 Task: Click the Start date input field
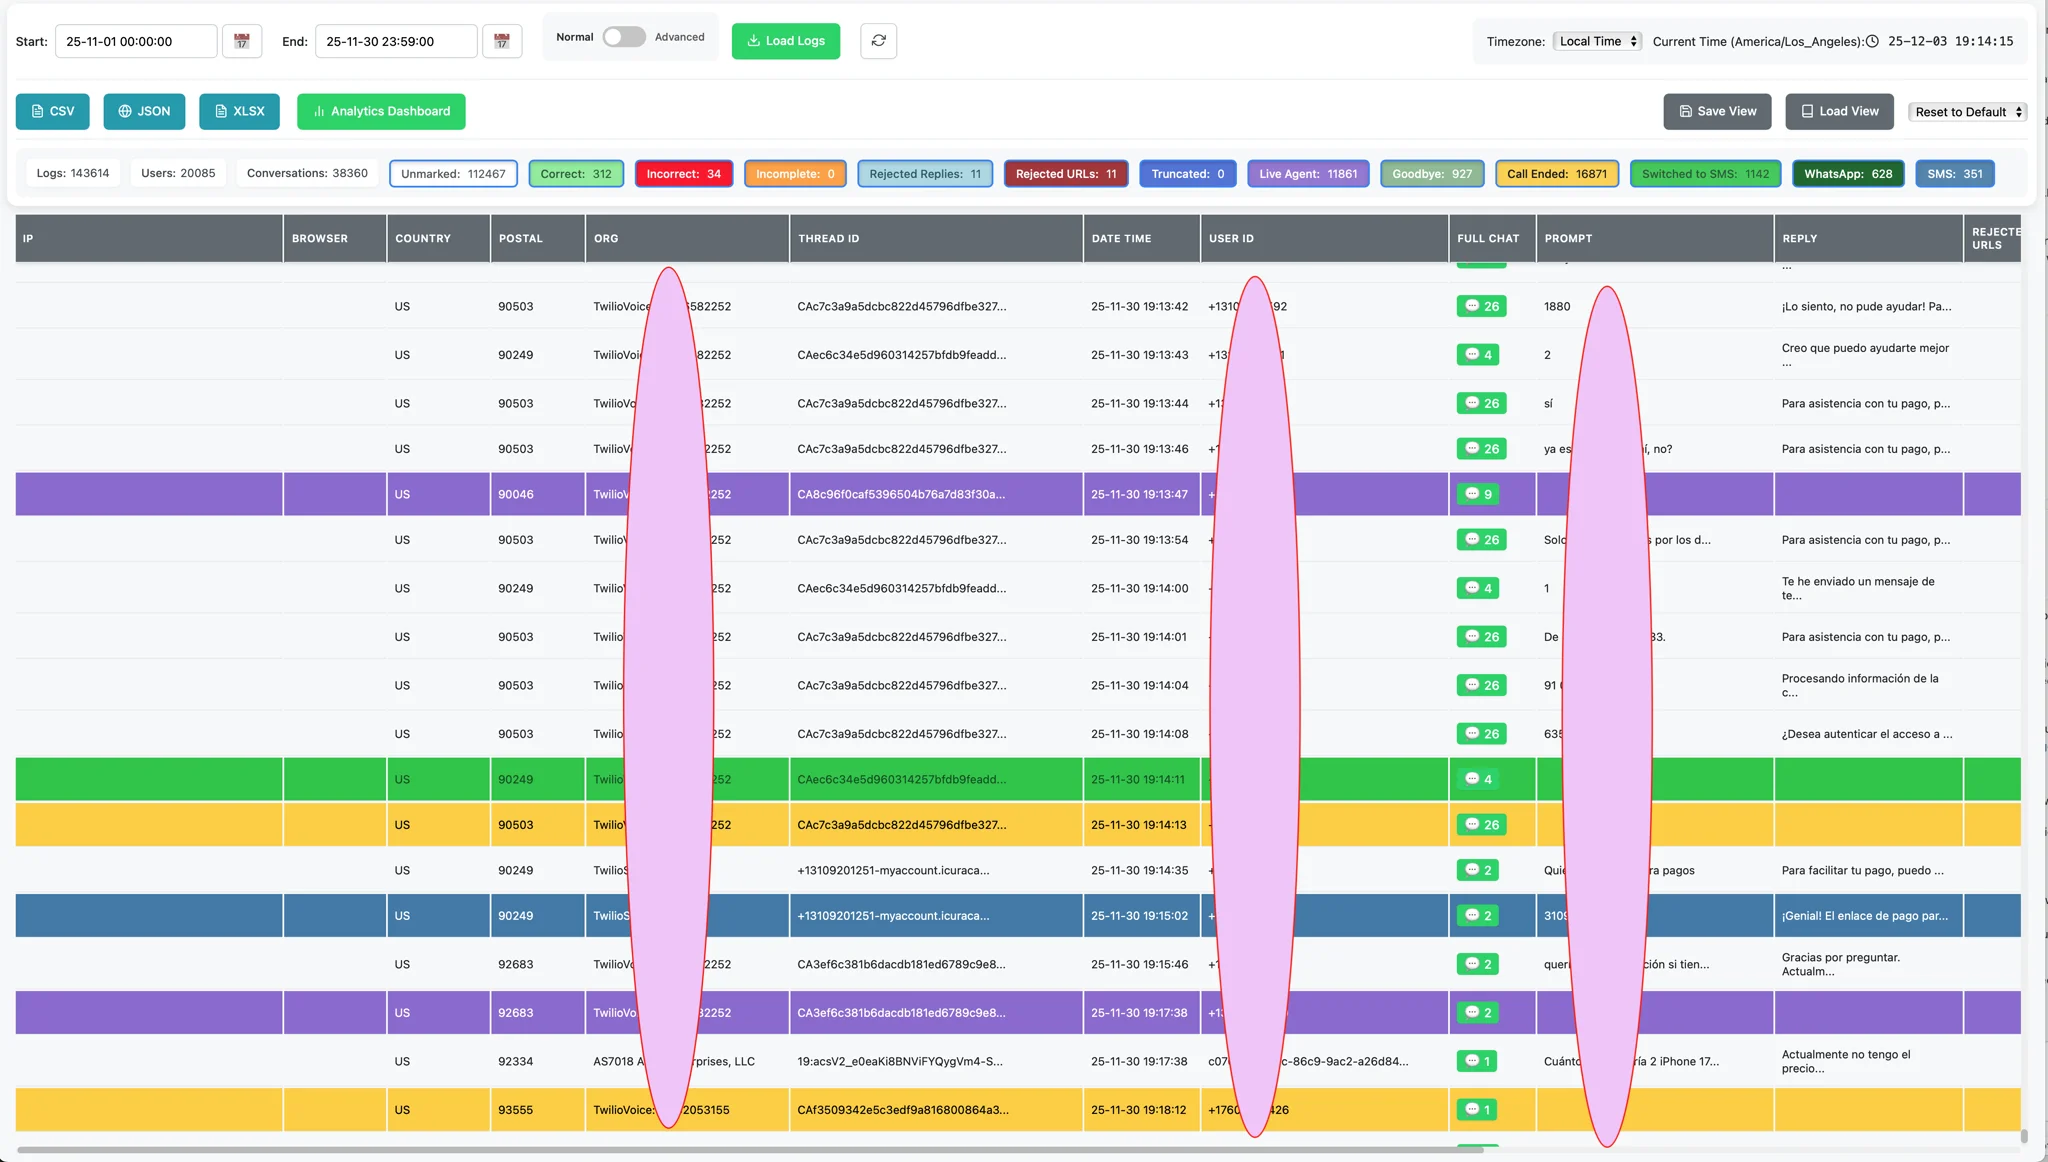(x=136, y=41)
